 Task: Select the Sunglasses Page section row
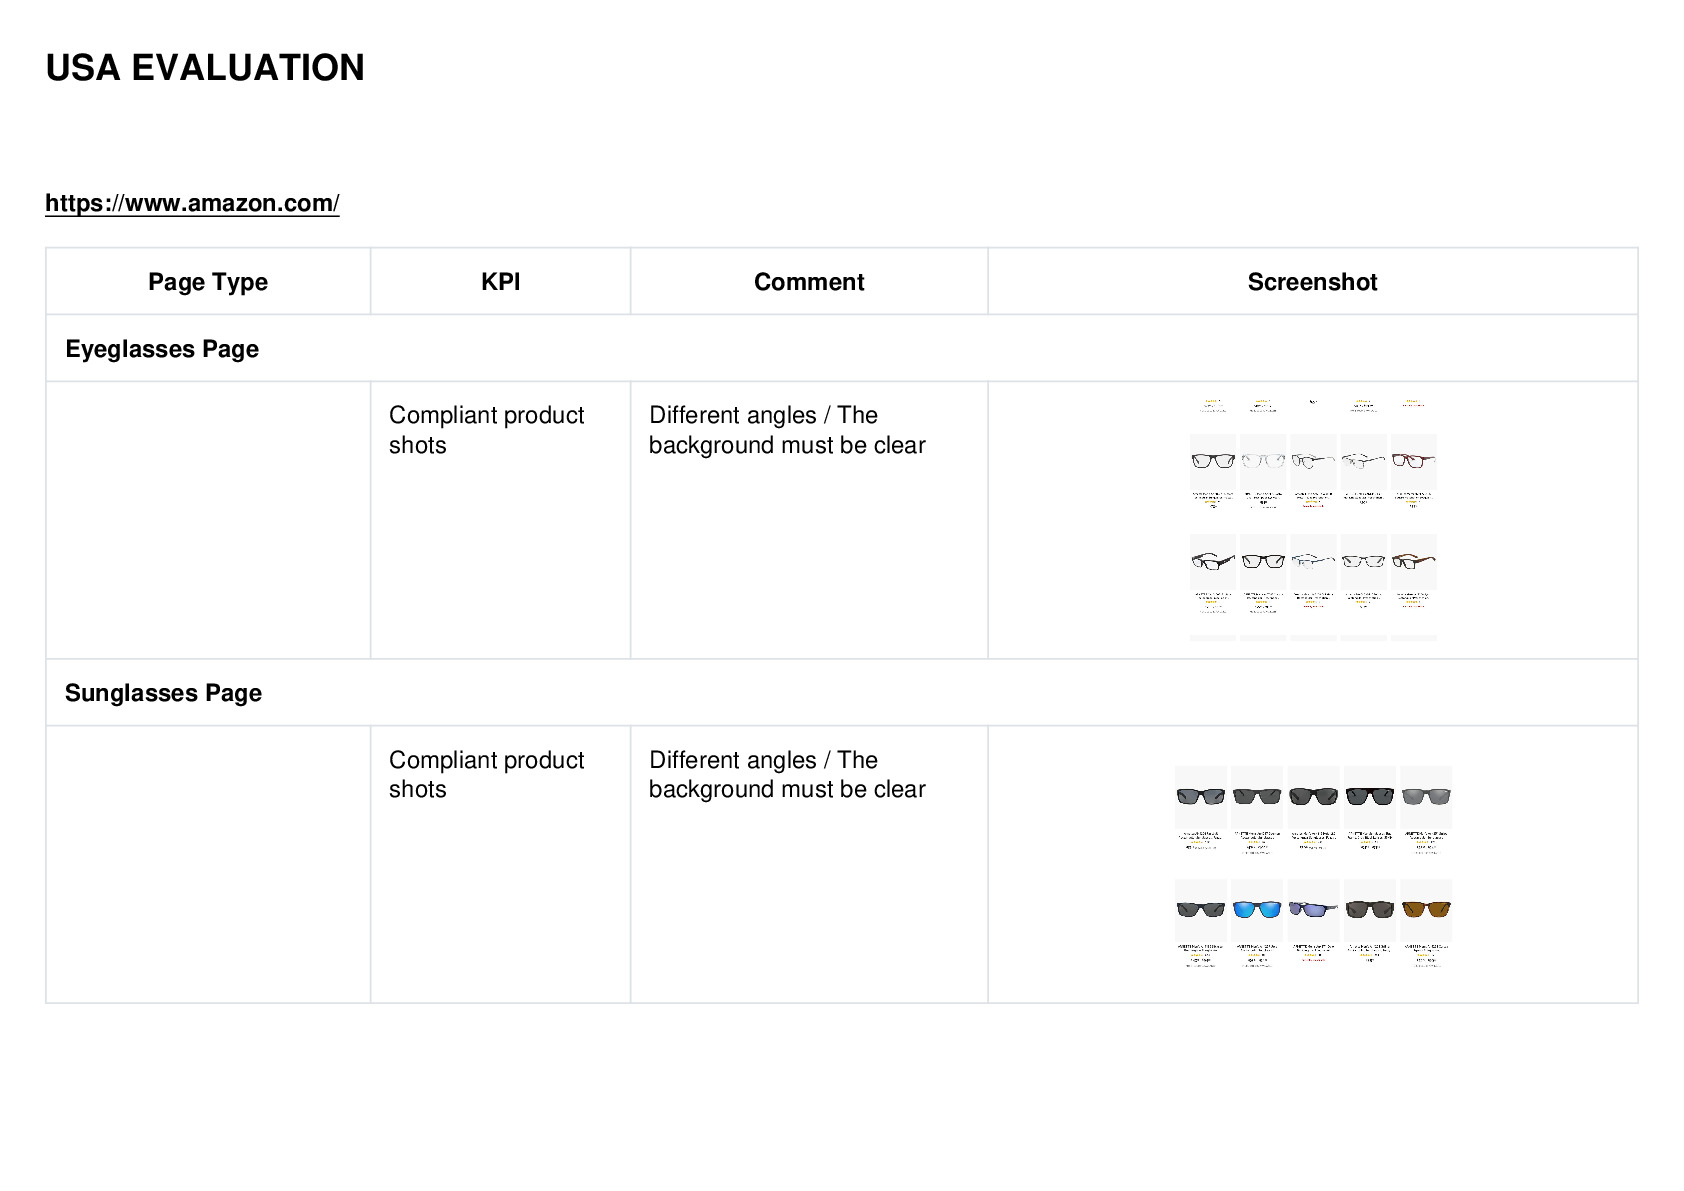(842, 693)
